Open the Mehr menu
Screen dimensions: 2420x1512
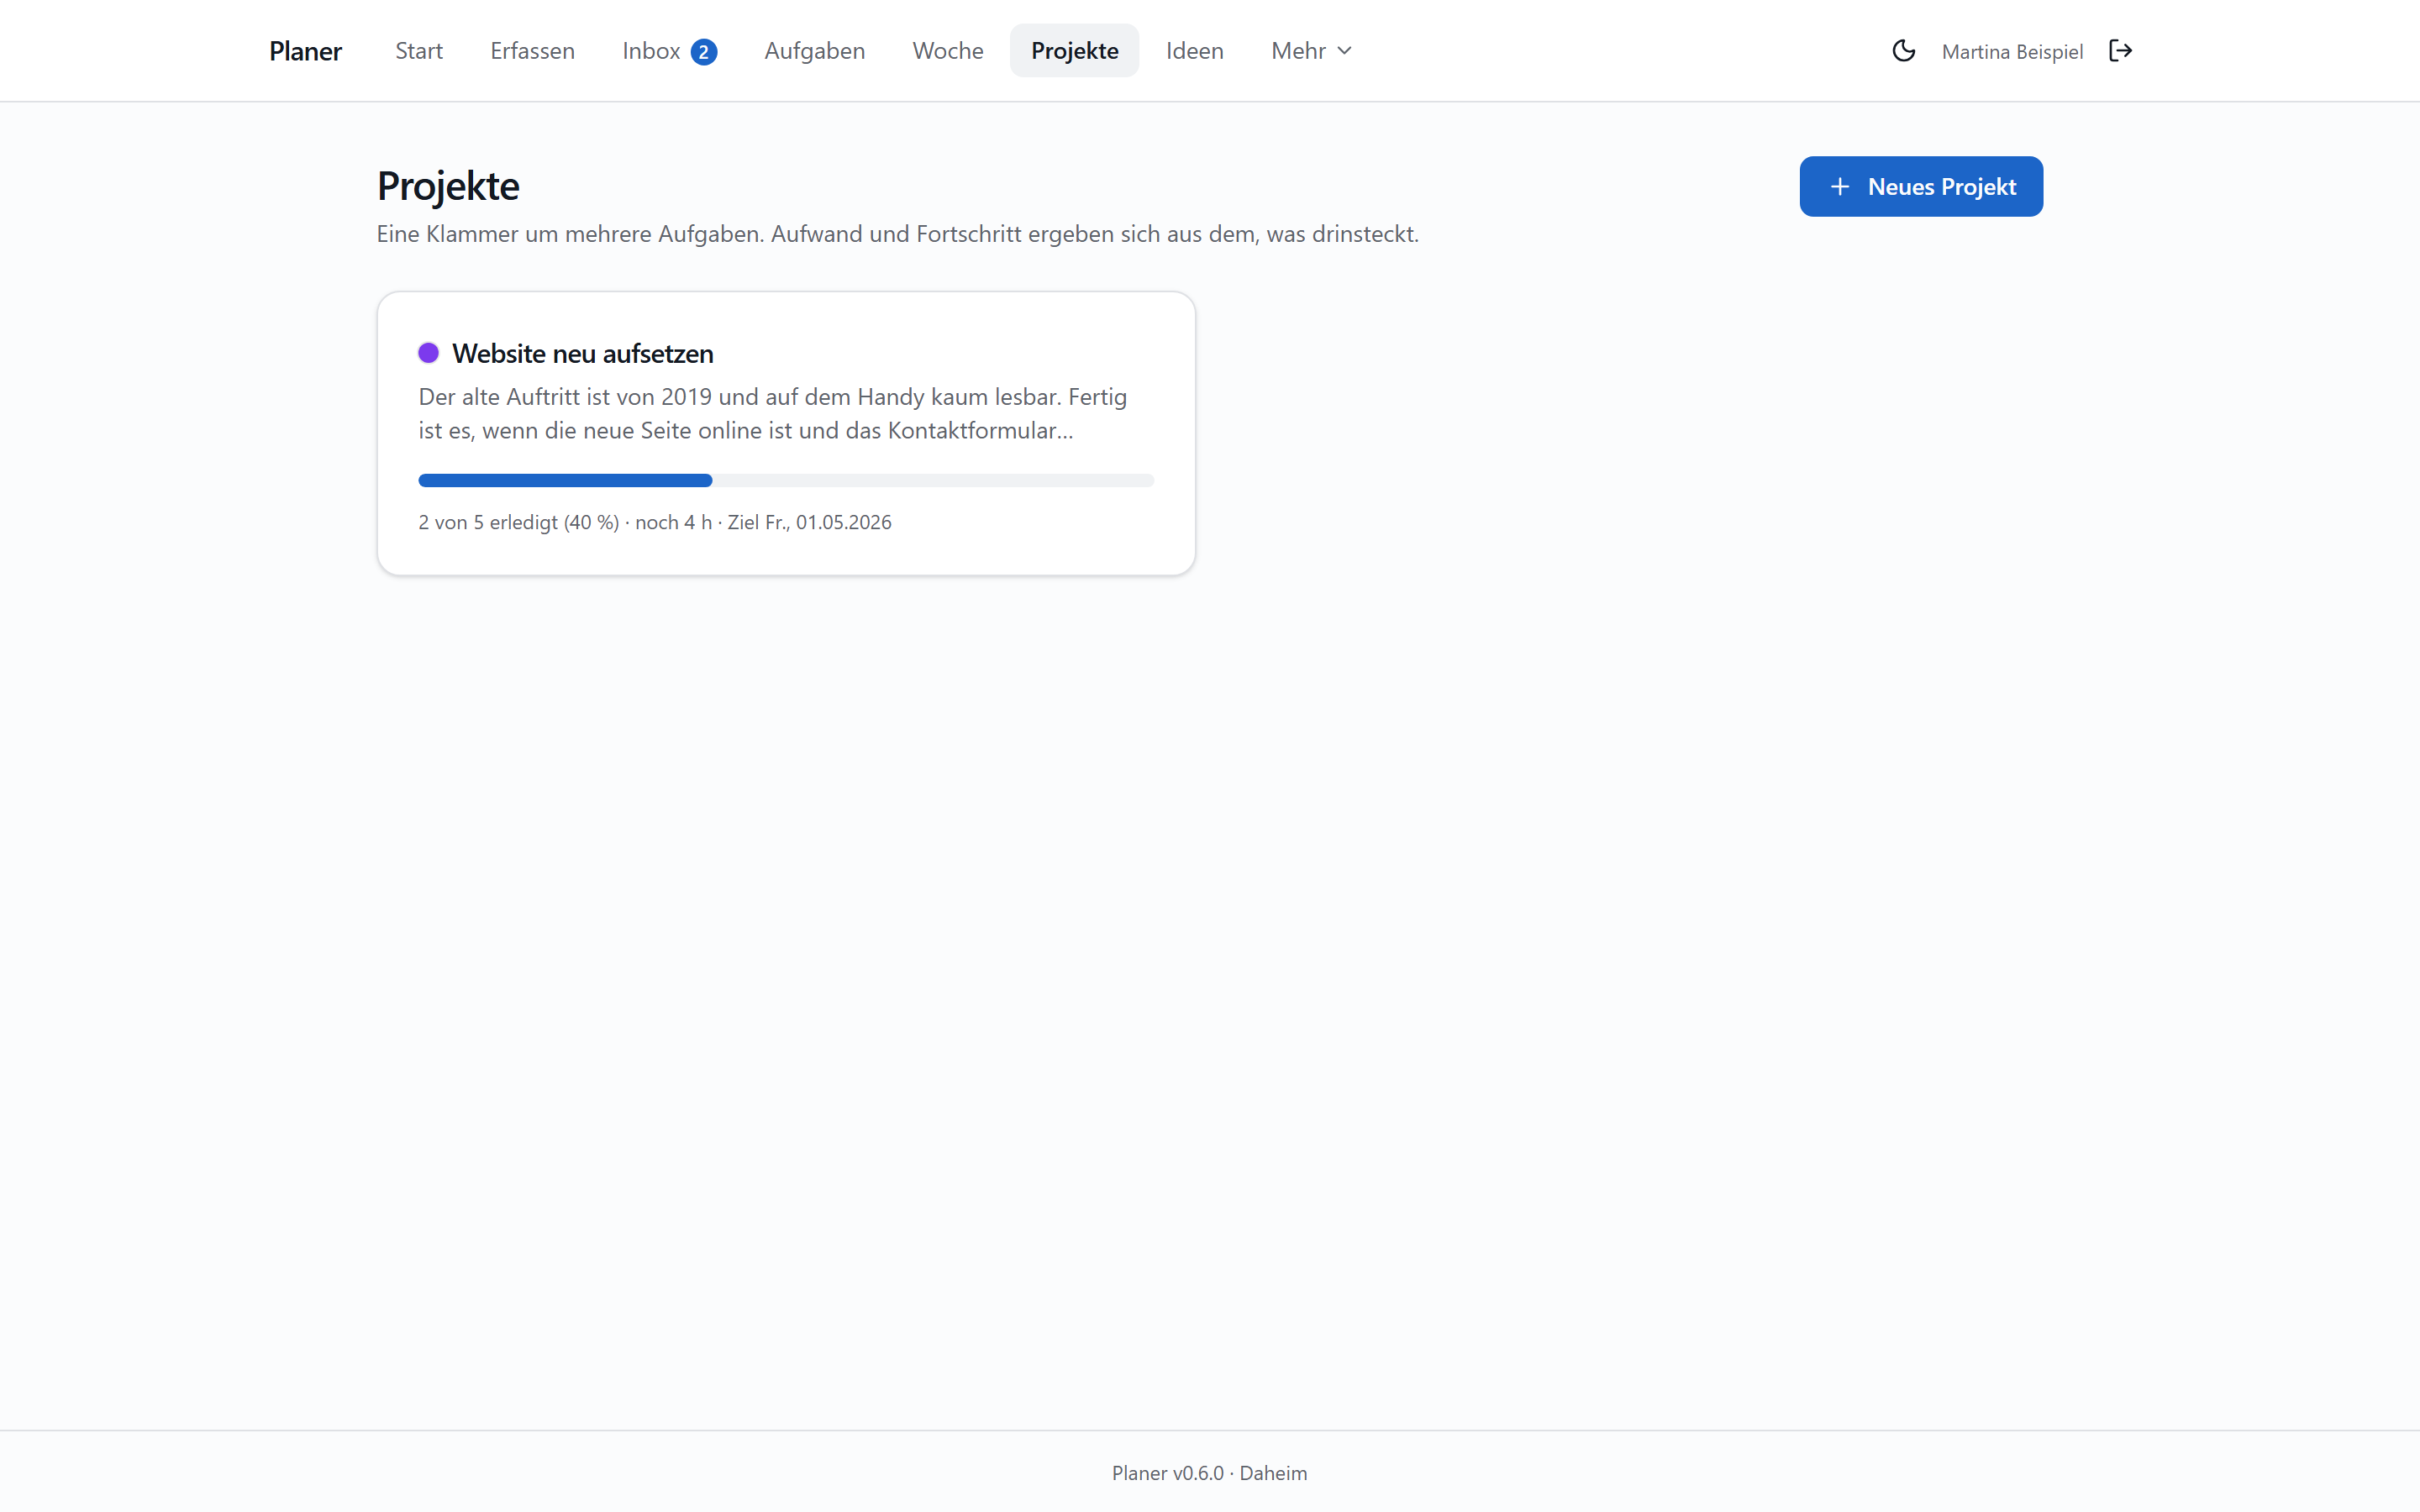[x=1311, y=51]
